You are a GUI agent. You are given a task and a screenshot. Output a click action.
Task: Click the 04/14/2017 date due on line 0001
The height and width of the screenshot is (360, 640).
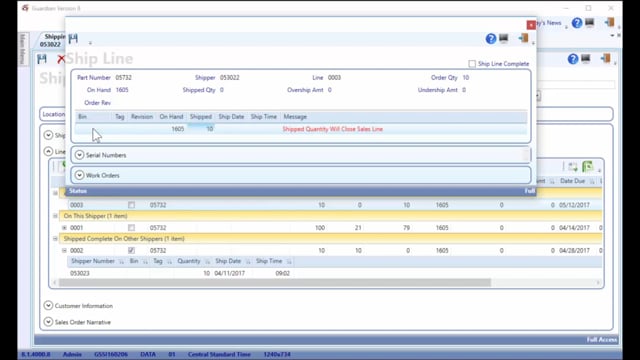click(574, 228)
